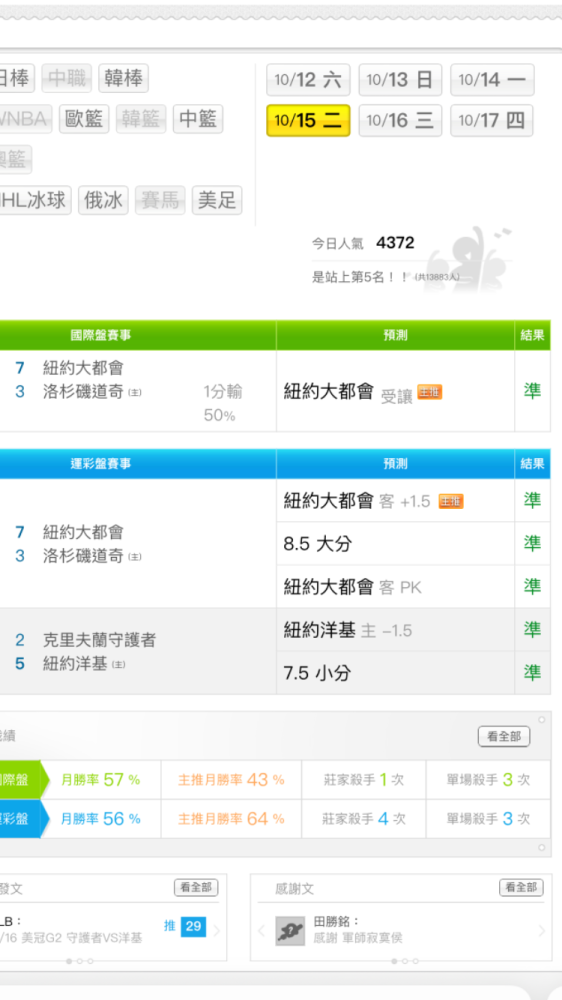The image size is (562, 1000).
Task: Click 看全部 button in the record section
Action: (504, 737)
